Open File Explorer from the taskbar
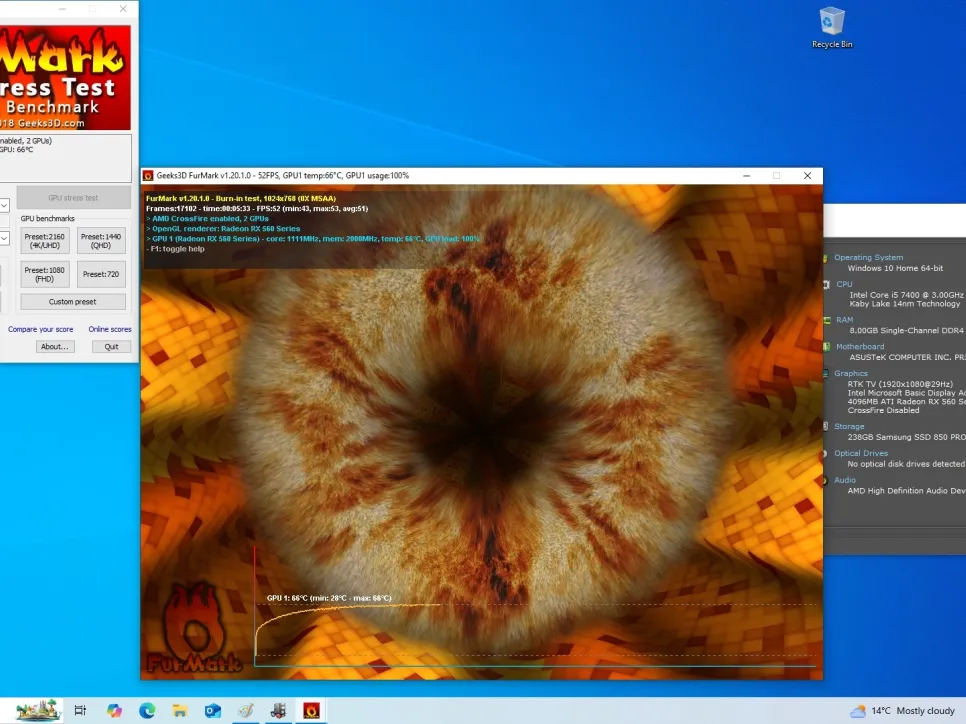This screenshot has width=966, height=724. 180,710
